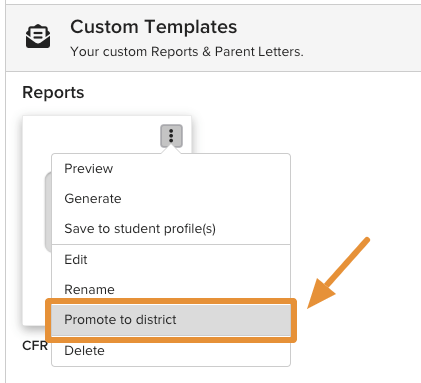
Task: Select Preview from the context menu
Action: click(171, 169)
